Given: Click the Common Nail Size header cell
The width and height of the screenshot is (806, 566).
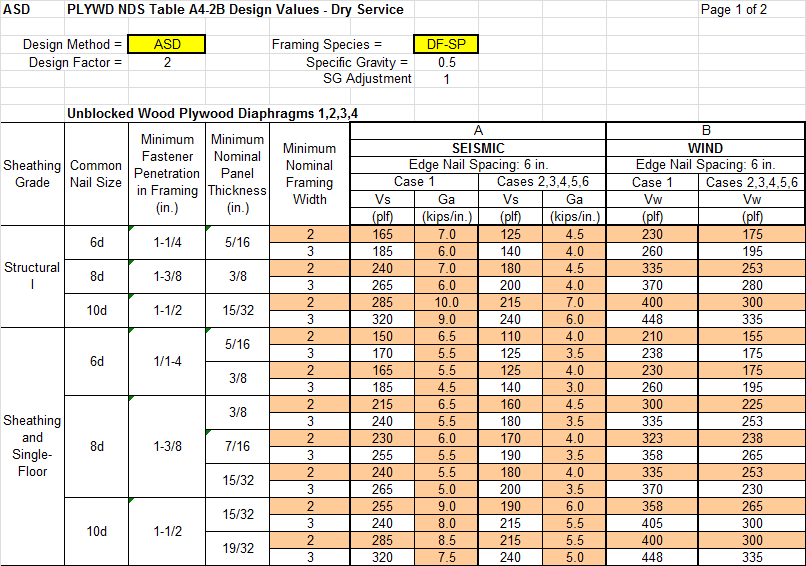Looking at the screenshot, I should tap(96, 174).
